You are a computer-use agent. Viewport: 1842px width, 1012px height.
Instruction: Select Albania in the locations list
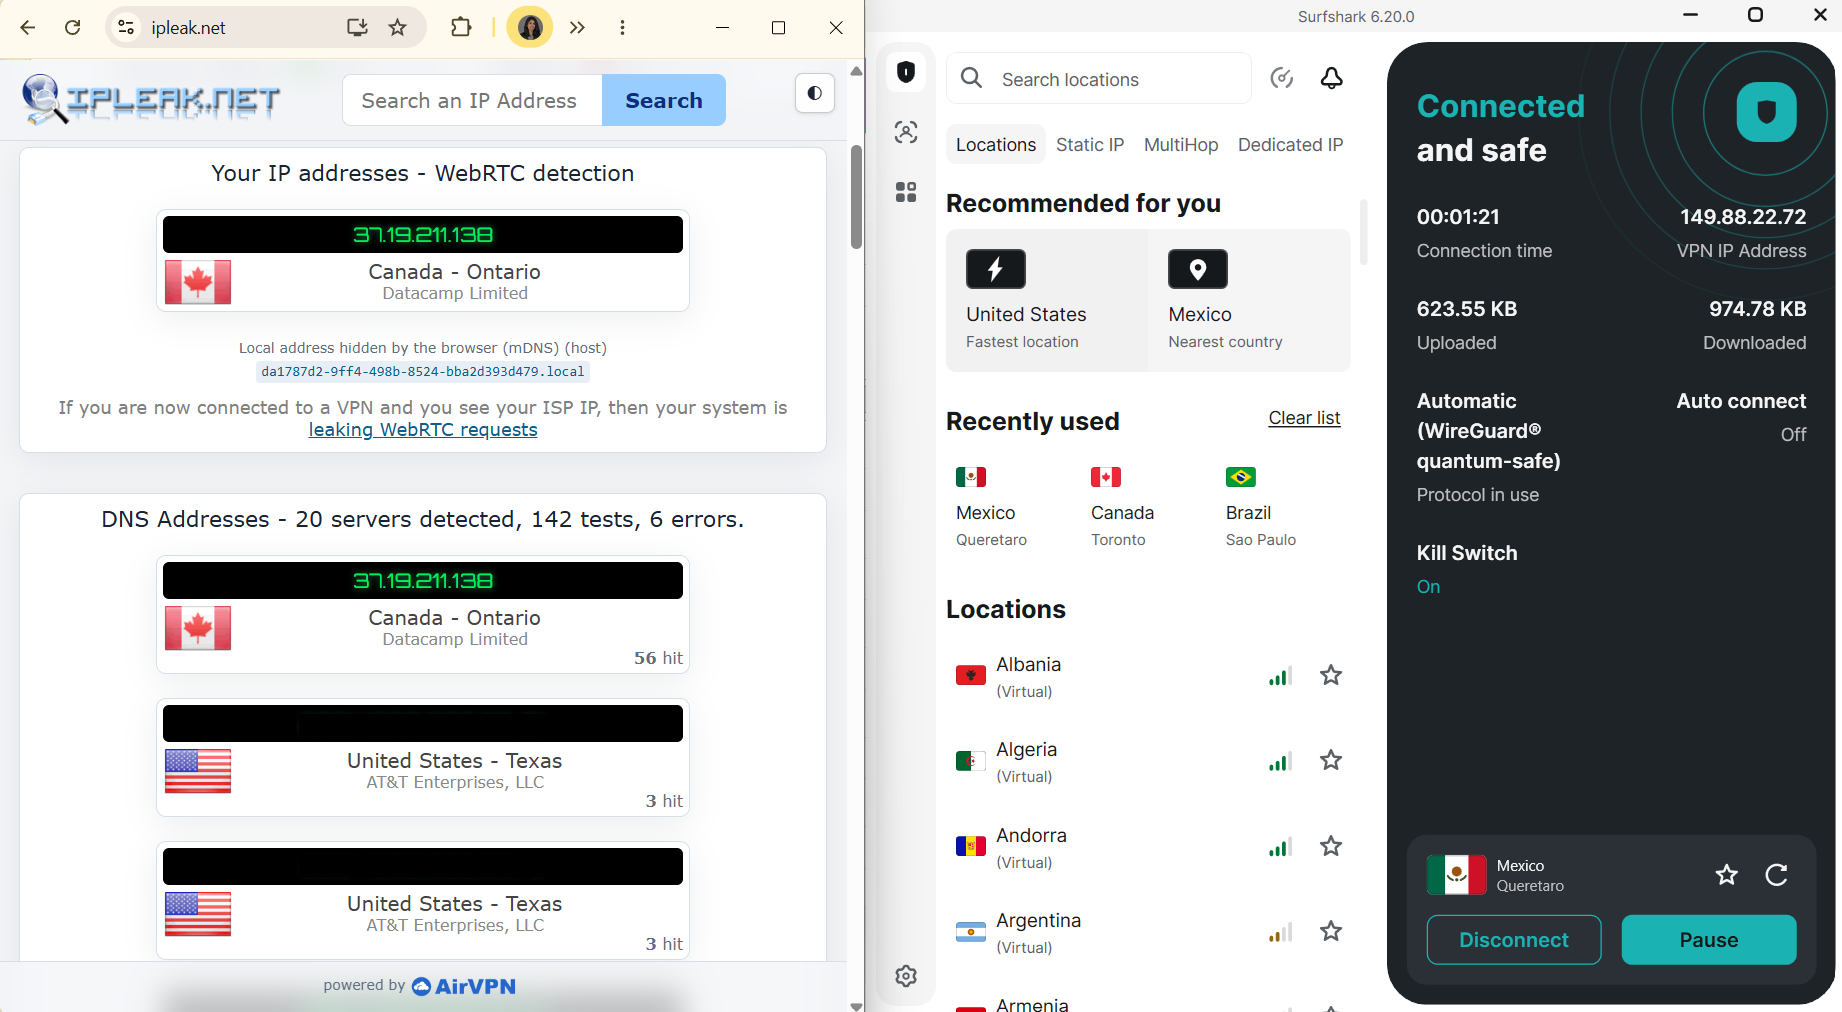pyautogui.click(x=1148, y=676)
